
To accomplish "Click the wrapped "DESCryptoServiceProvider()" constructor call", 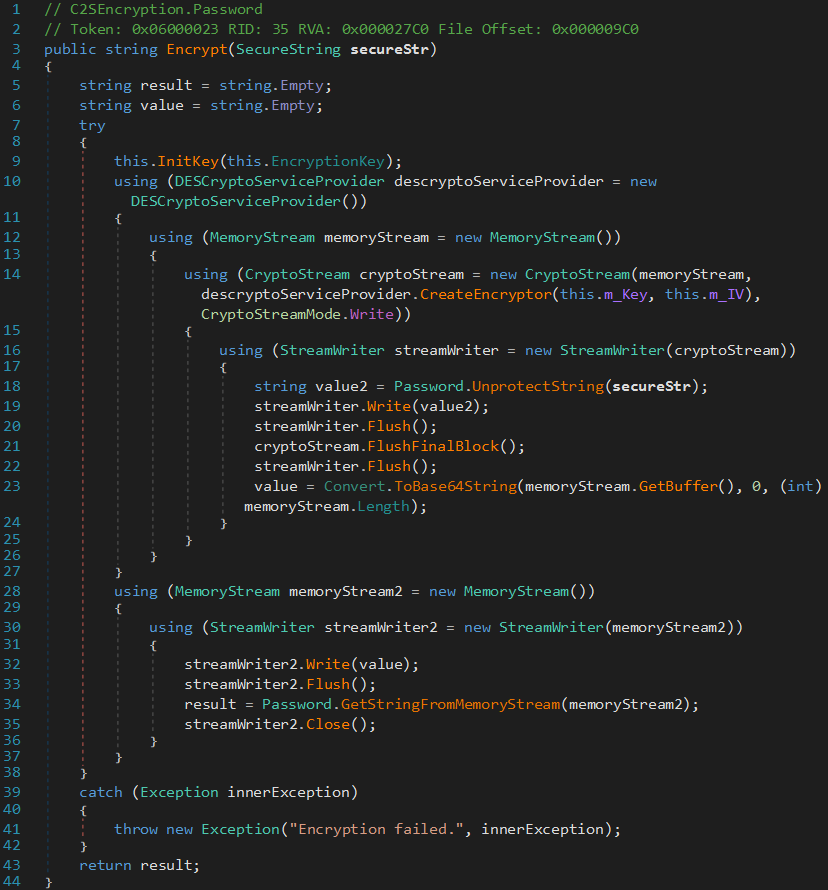I will tap(249, 201).
